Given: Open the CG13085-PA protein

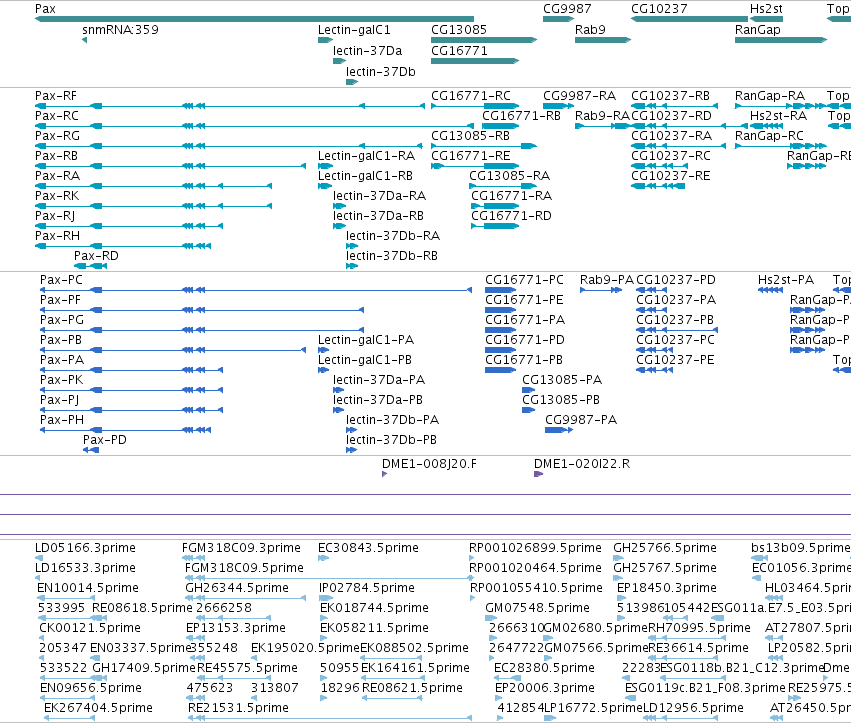Looking at the screenshot, I should coord(562,380).
